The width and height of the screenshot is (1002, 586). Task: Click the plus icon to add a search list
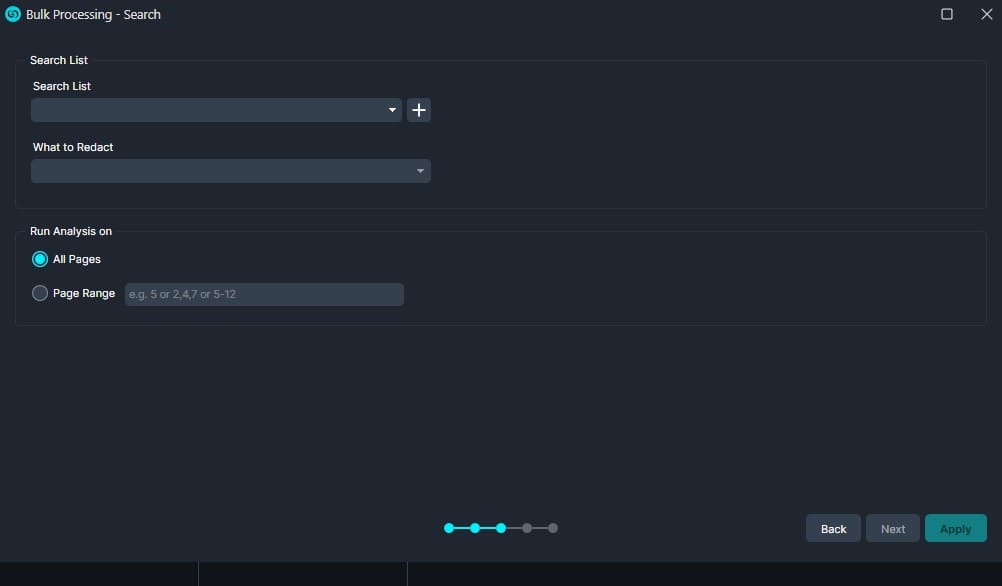418,110
